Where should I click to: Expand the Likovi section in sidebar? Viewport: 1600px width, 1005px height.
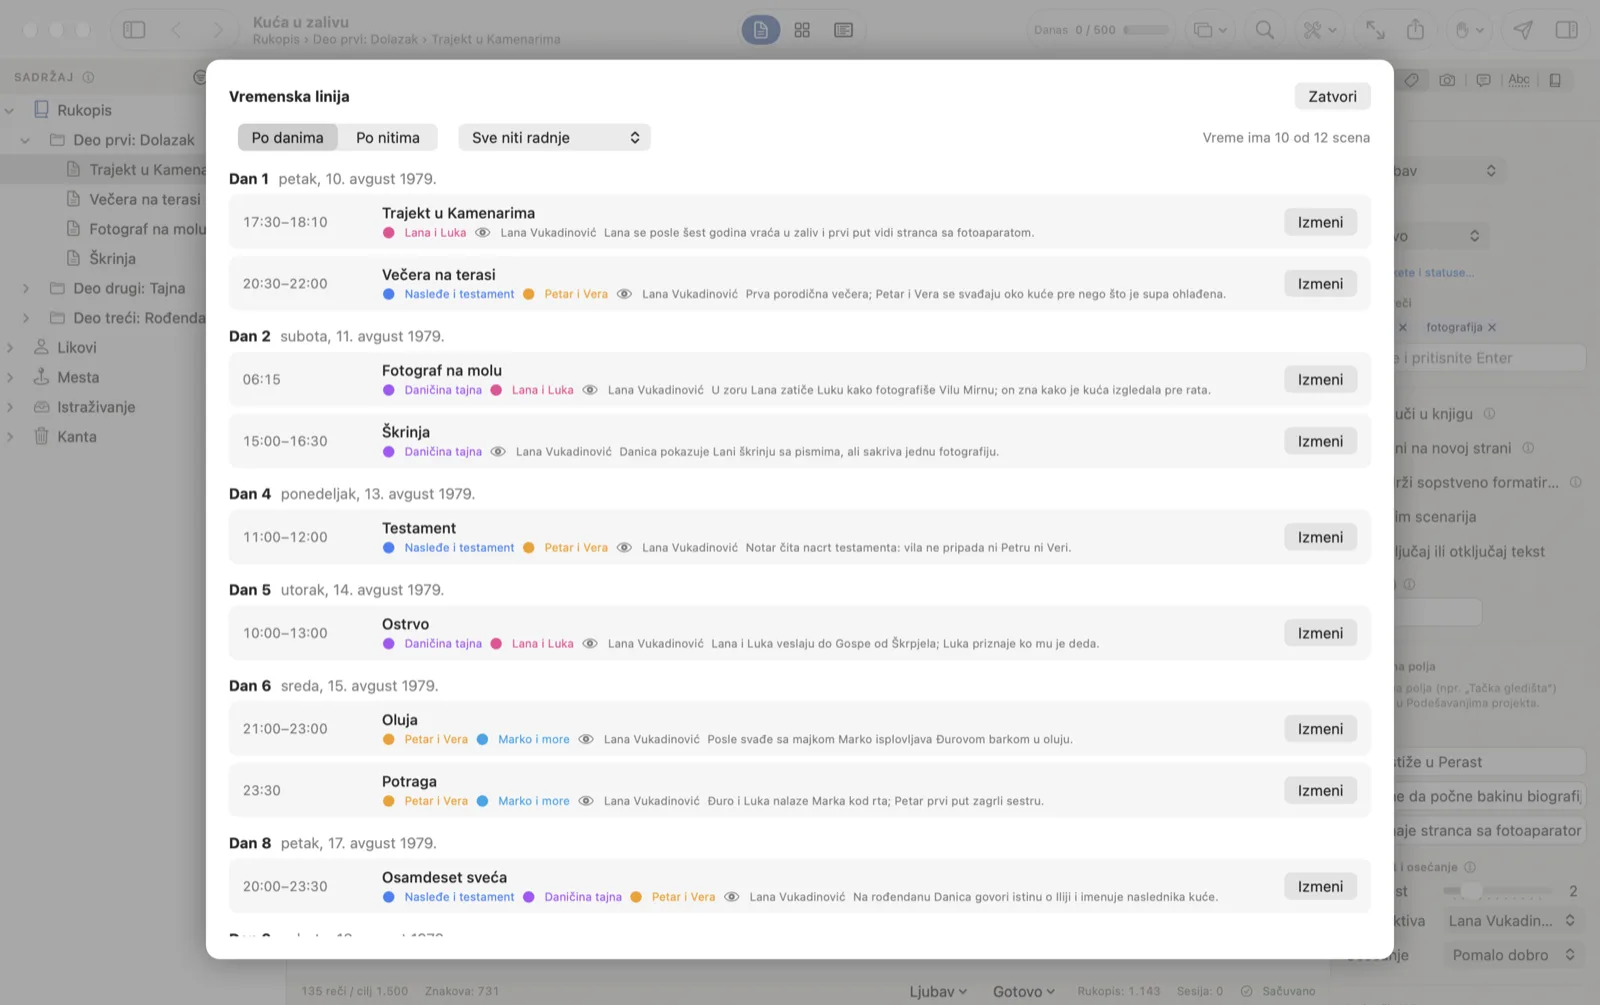tap(10, 348)
